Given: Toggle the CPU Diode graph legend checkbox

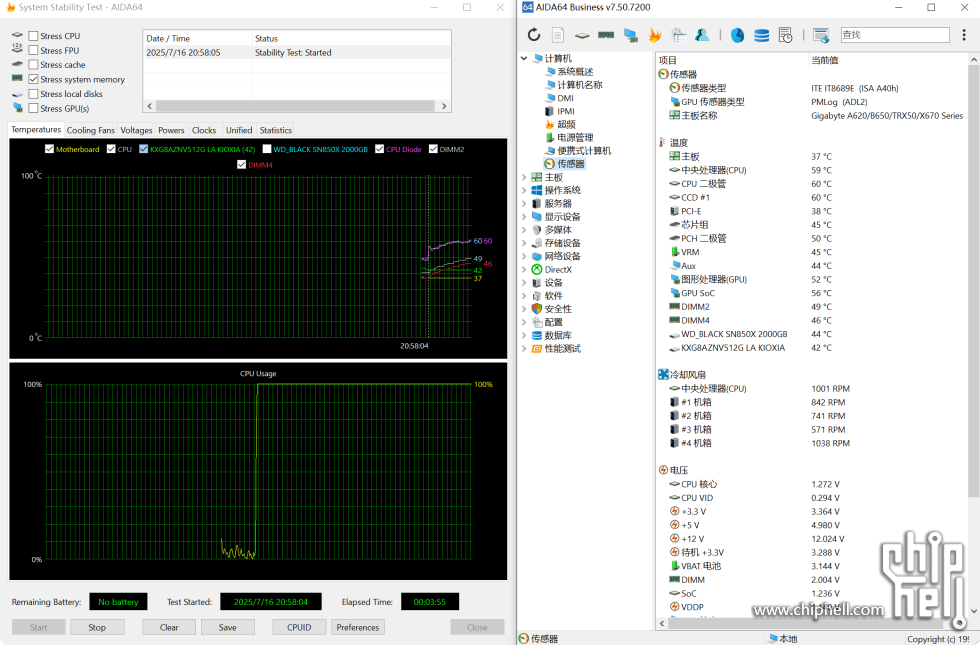Looking at the screenshot, I should tap(379, 149).
